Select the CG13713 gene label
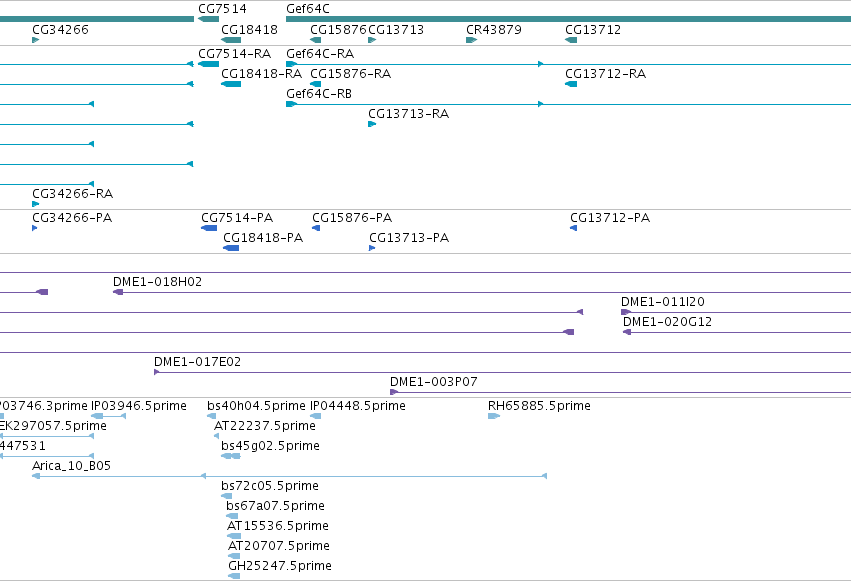The width and height of the screenshot is (851, 581). pos(396,29)
